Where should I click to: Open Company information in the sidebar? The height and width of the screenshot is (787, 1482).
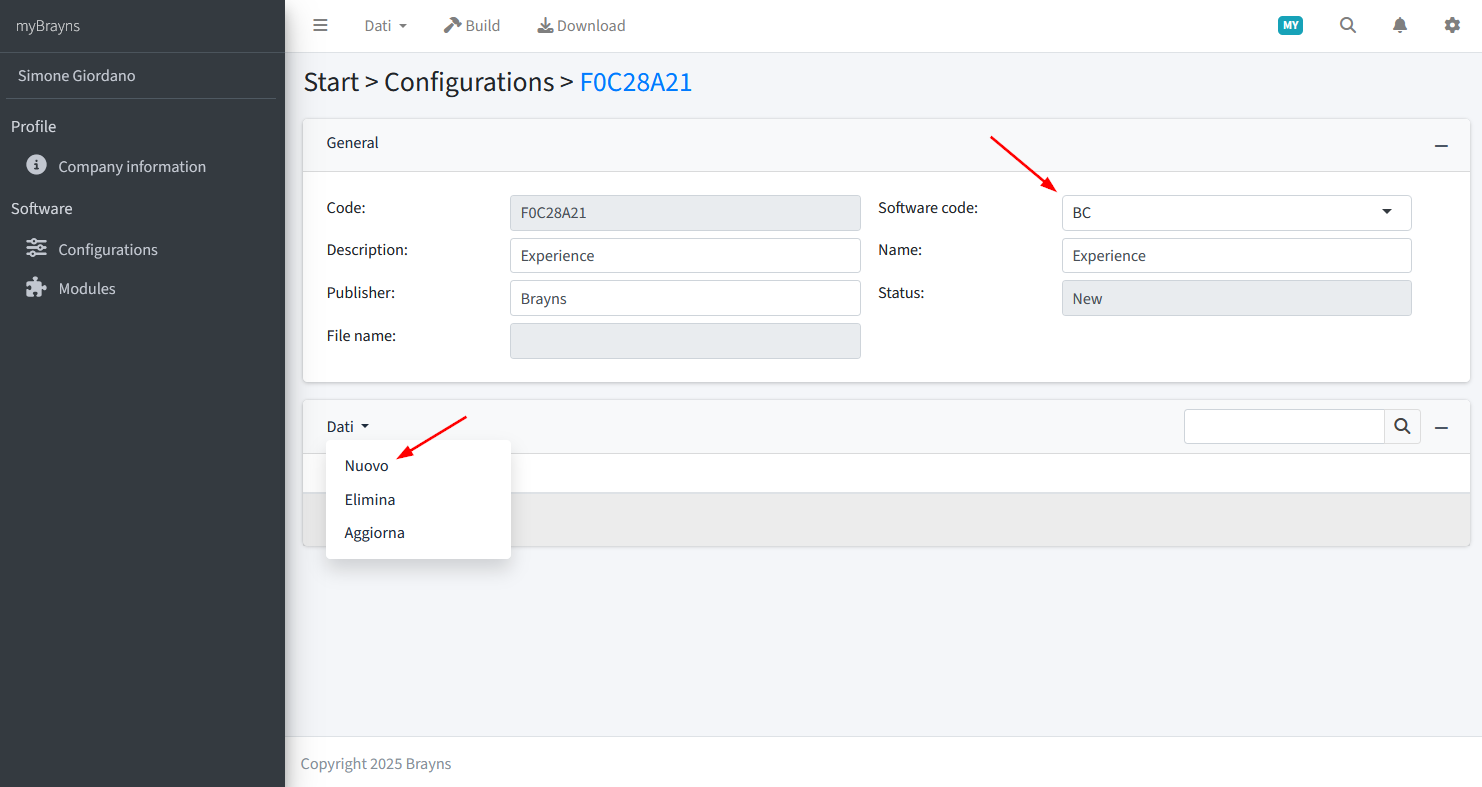(x=116, y=166)
